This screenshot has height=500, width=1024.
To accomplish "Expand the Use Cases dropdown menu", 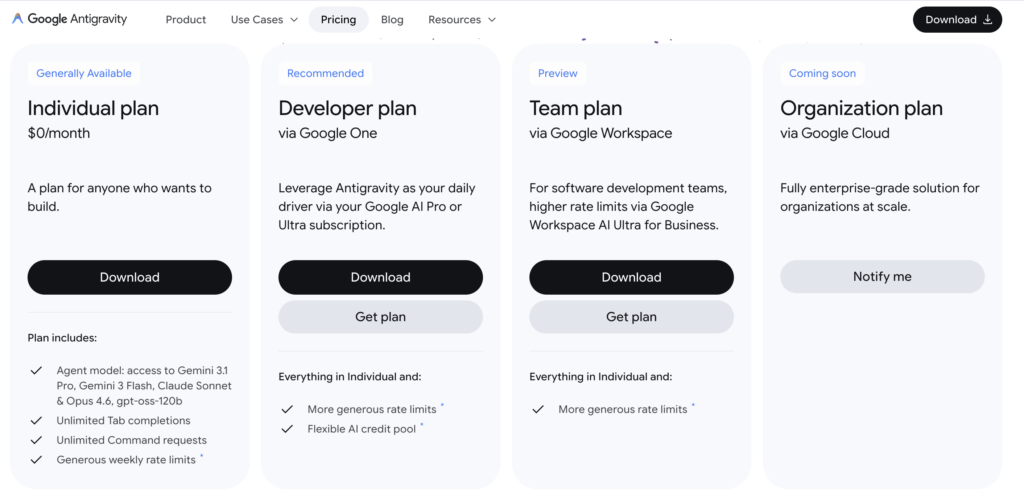I will (264, 19).
